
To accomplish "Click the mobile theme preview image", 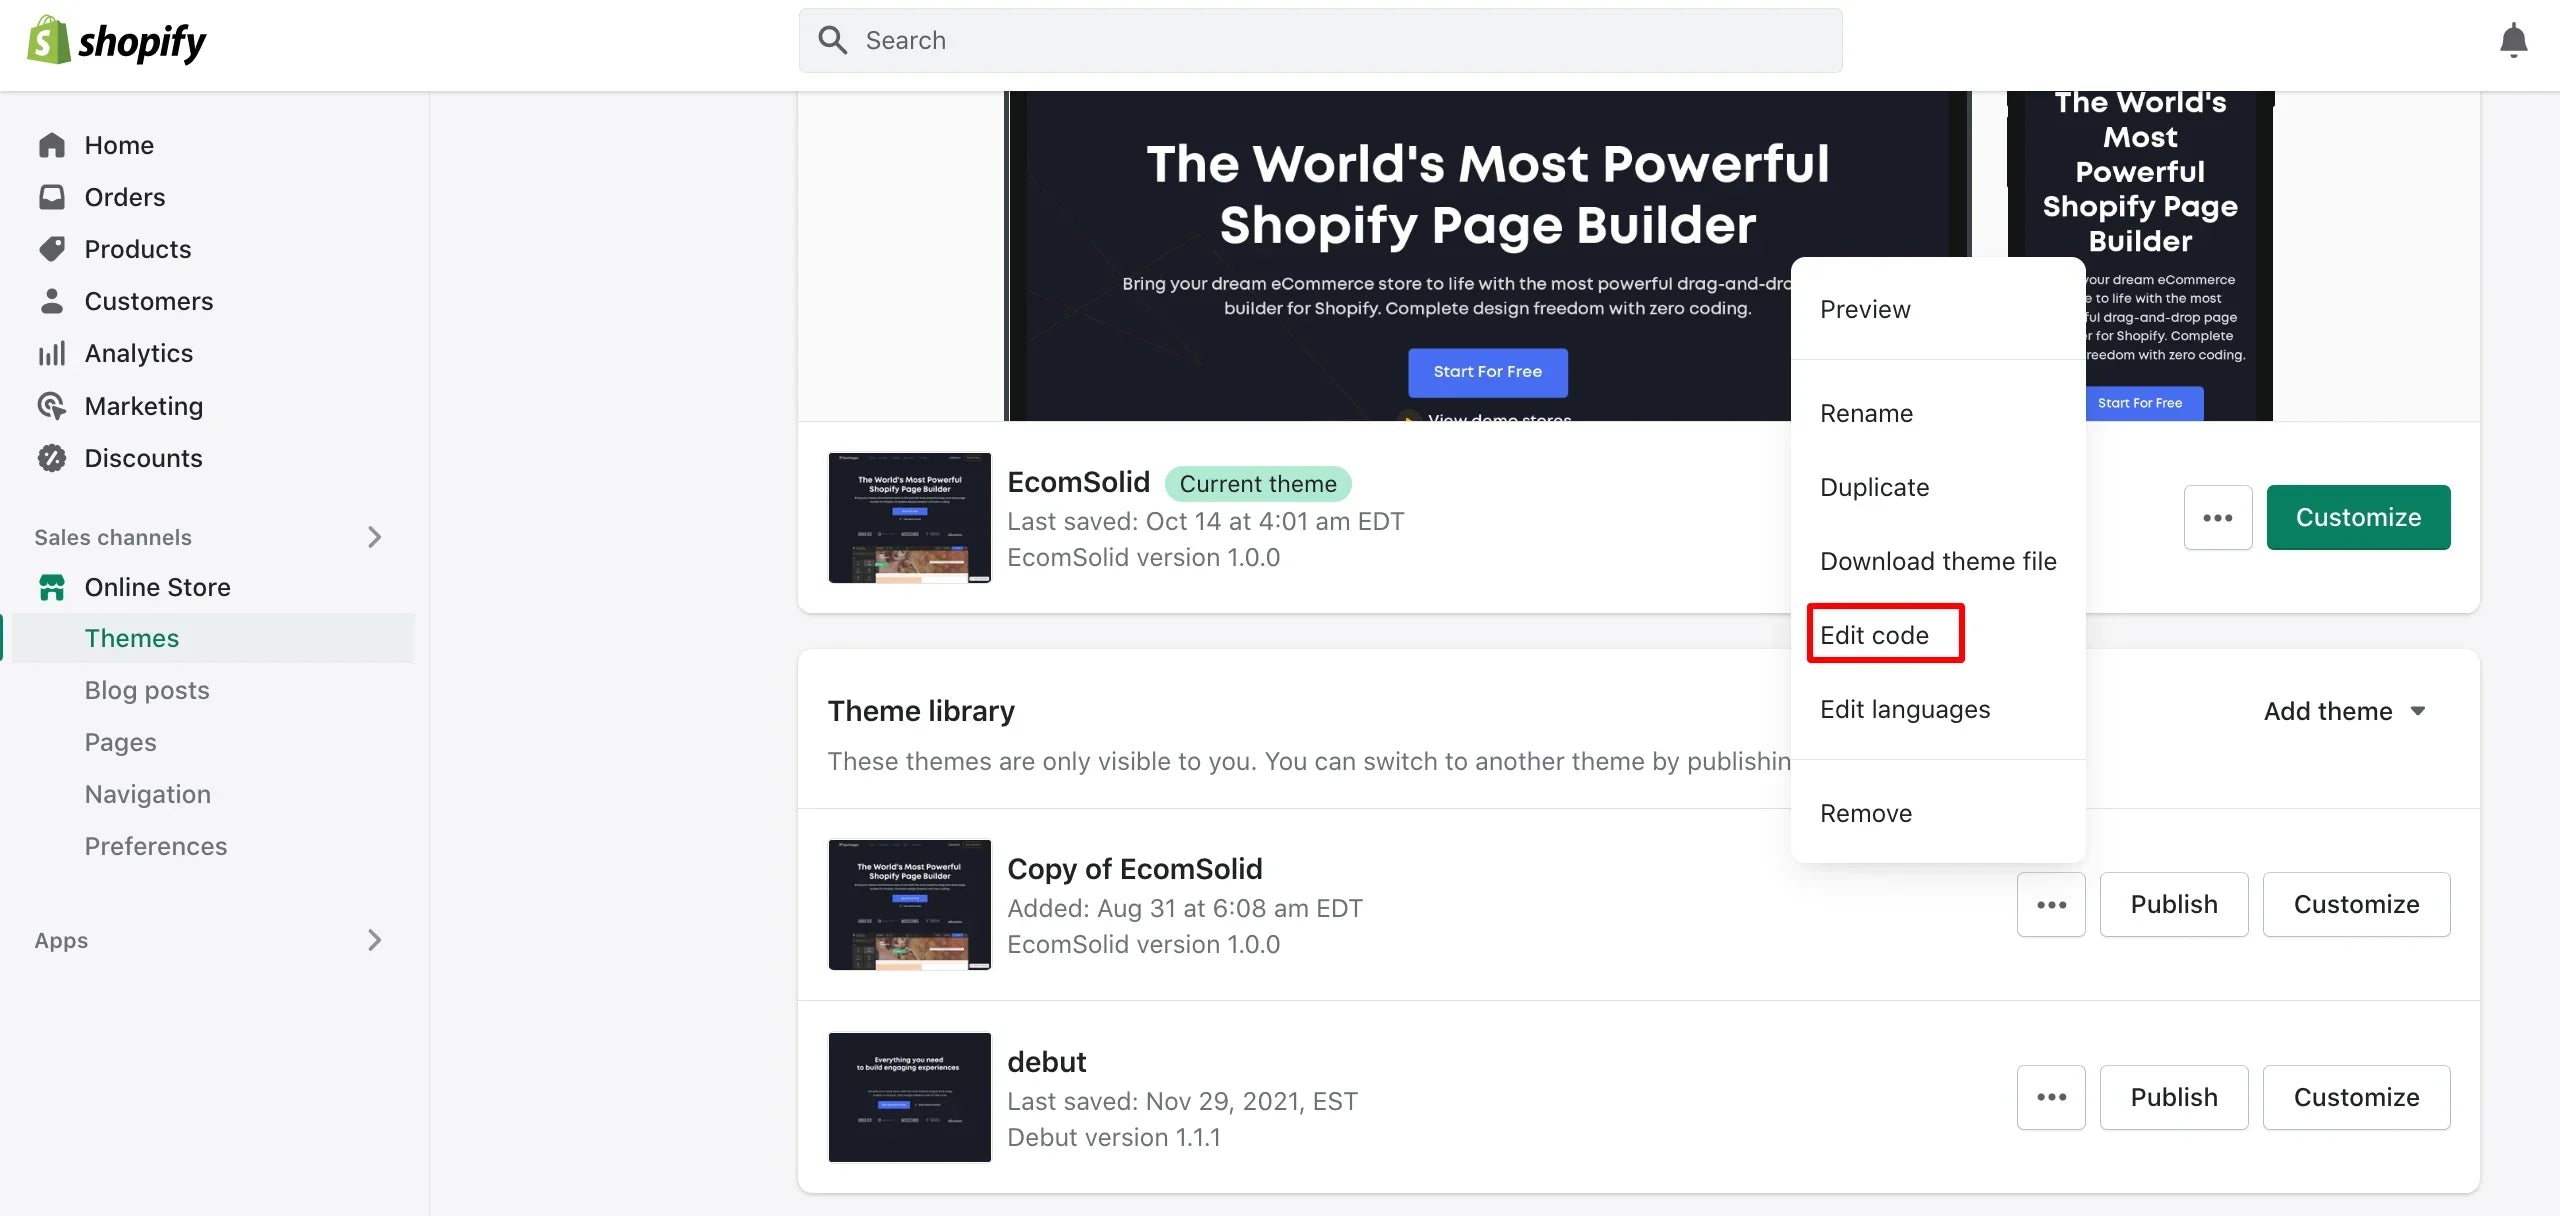I will 2140,256.
